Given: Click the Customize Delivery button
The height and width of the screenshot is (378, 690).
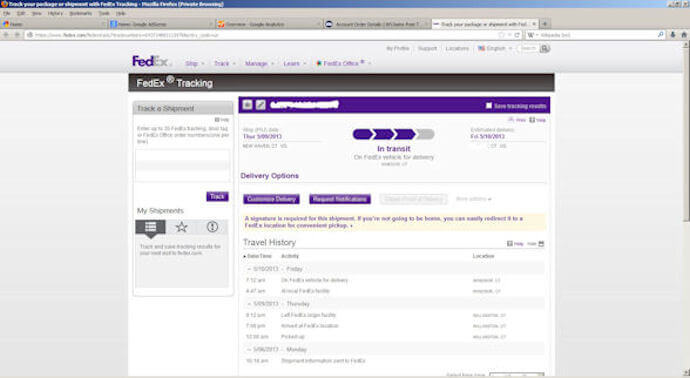Looking at the screenshot, I should (x=272, y=199).
